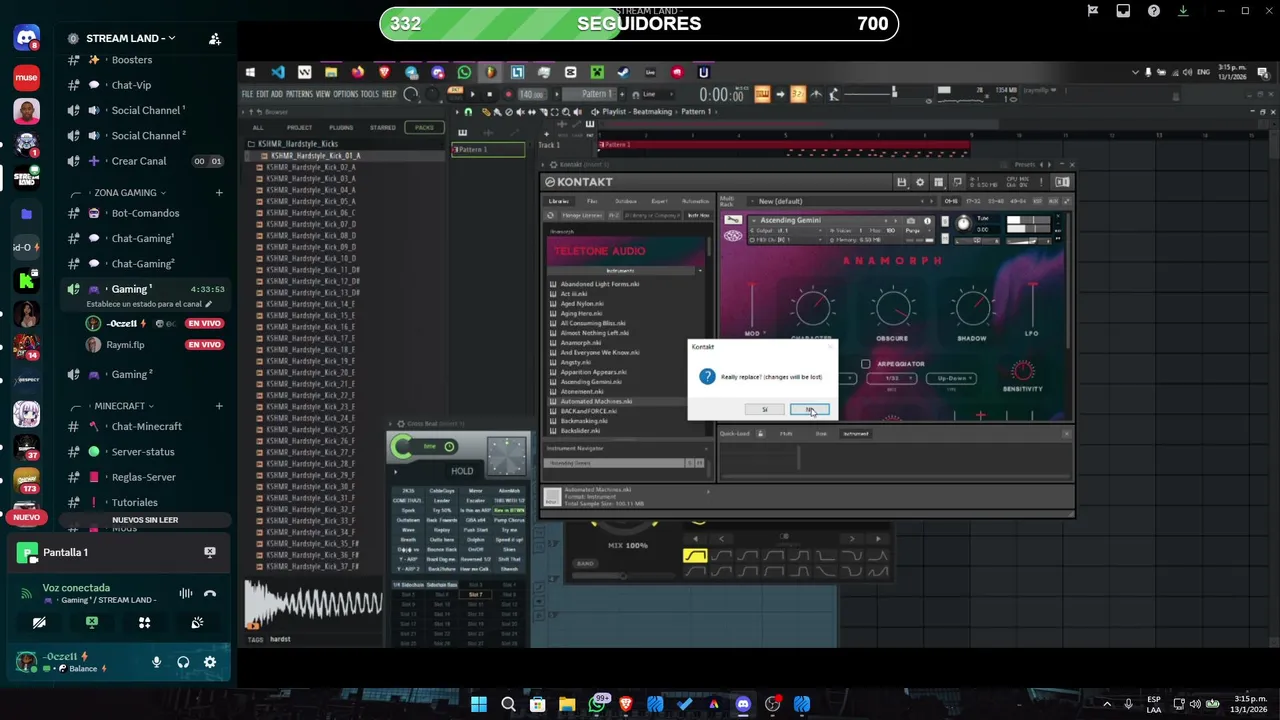Select KSHMR_Hardstyle_Kick_01_A sample
1280x720 pixels.
(x=315, y=156)
